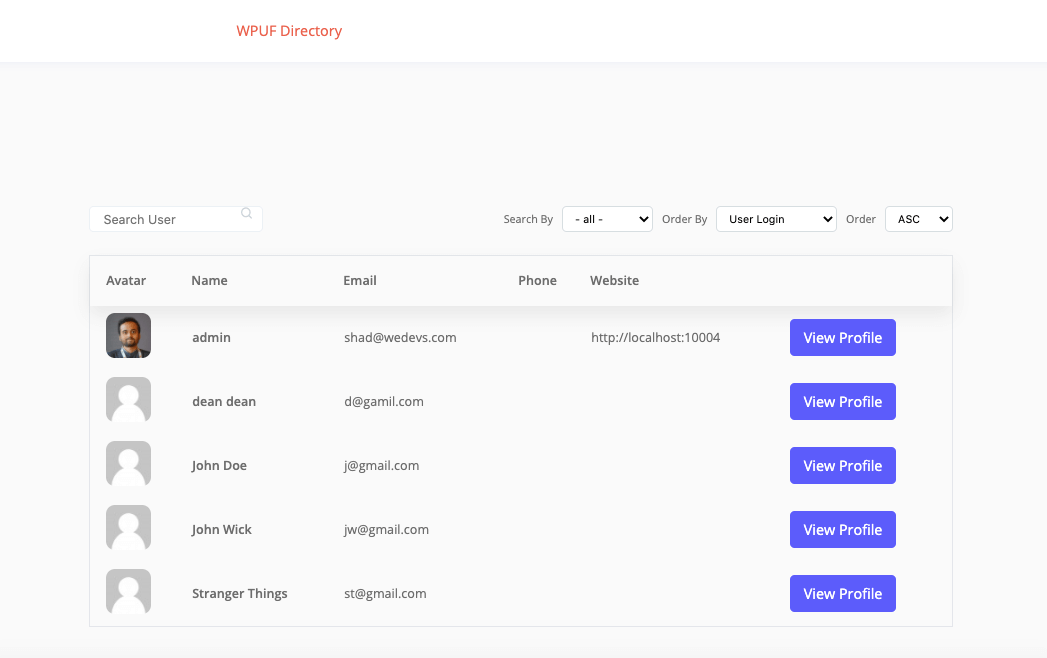
Task: Click the Phone column header
Action: [538, 281]
